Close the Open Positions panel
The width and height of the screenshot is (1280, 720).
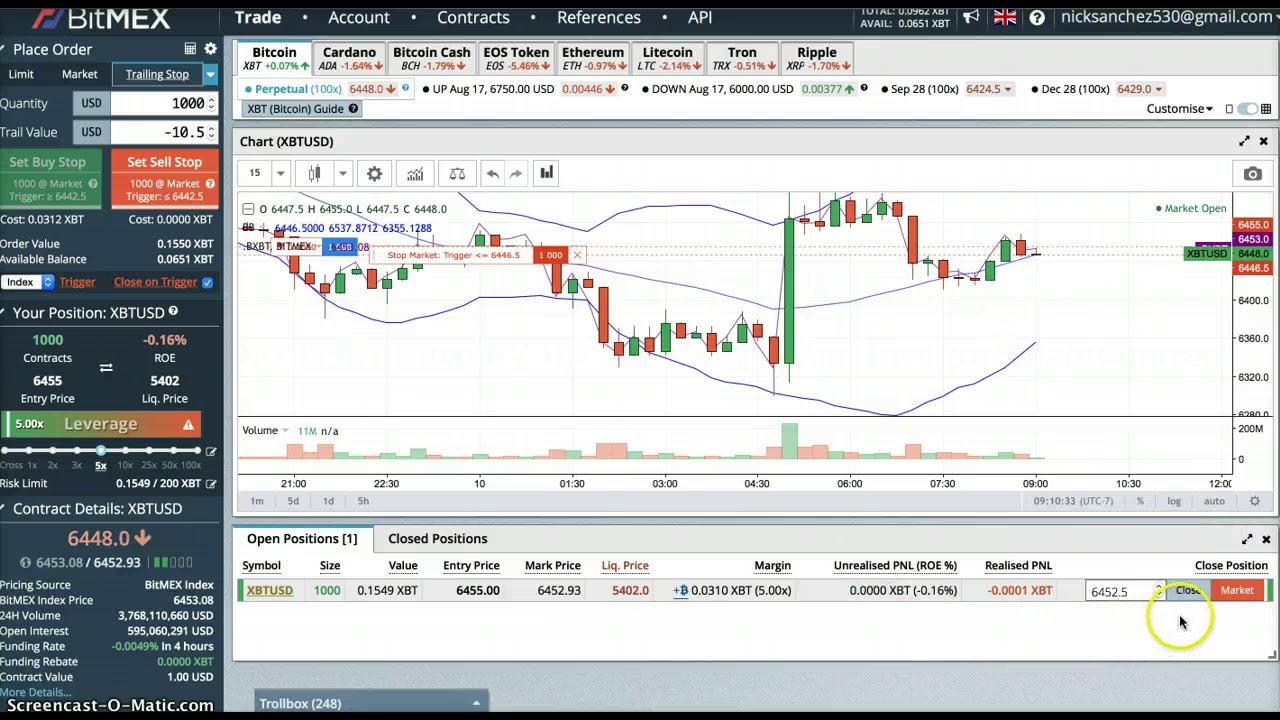click(x=1266, y=539)
